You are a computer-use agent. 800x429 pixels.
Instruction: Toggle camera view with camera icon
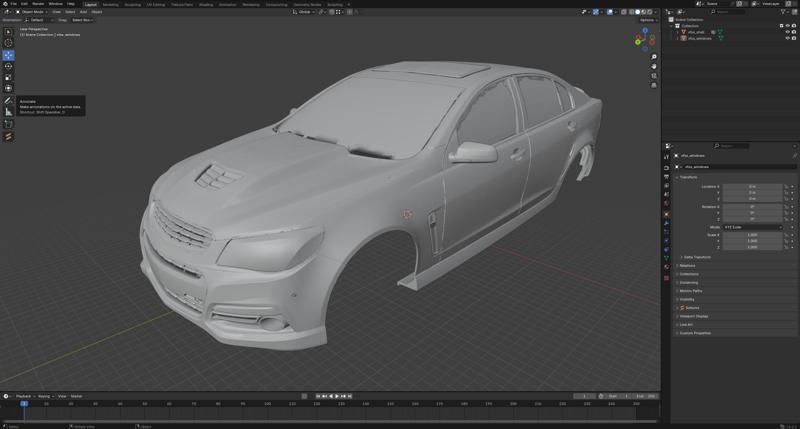[653, 78]
